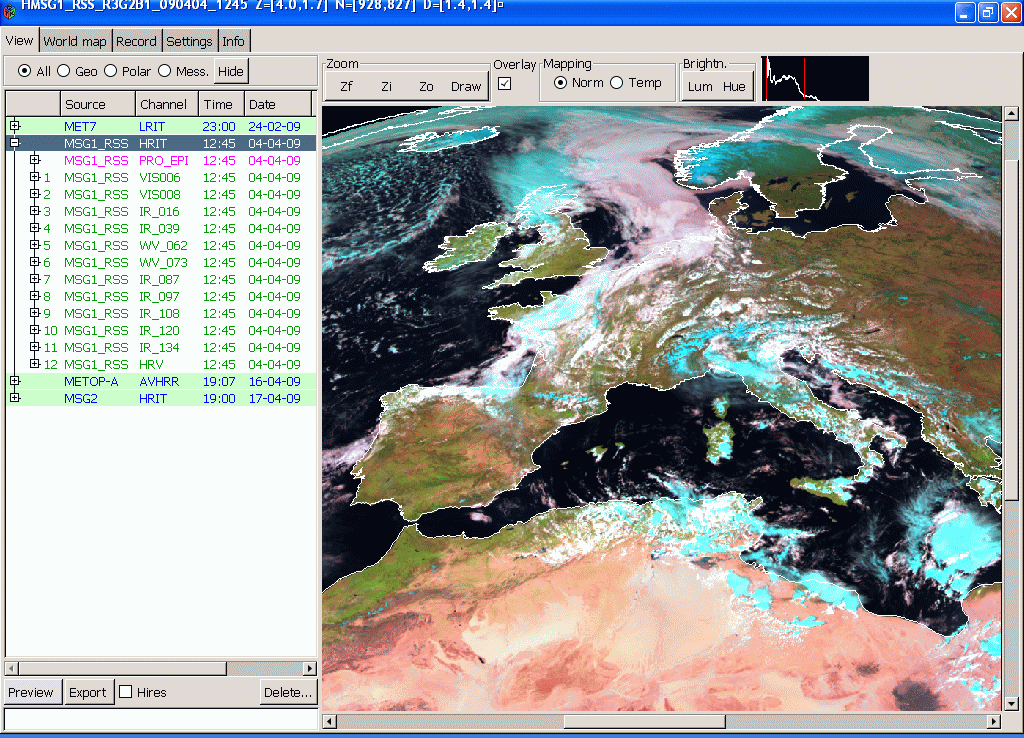The width and height of the screenshot is (1024, 738).
Task: Click the Zi zoom in button
Action: (386, 87)
